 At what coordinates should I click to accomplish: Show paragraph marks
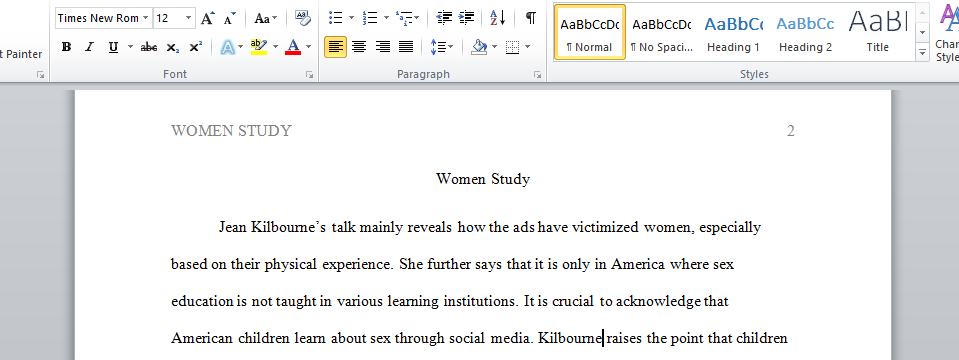[531, 18]
